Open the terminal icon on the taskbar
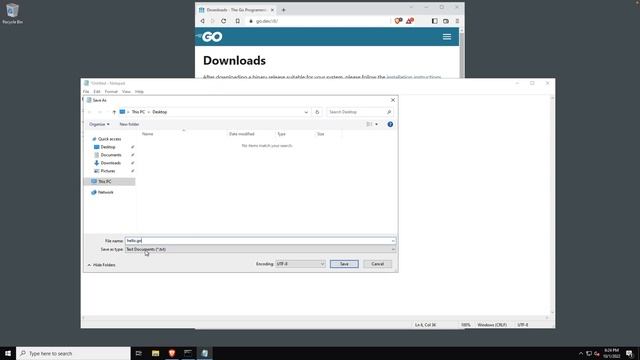This screenshot has height=360, width=640. pyautogui.click(x=188, y=353)
